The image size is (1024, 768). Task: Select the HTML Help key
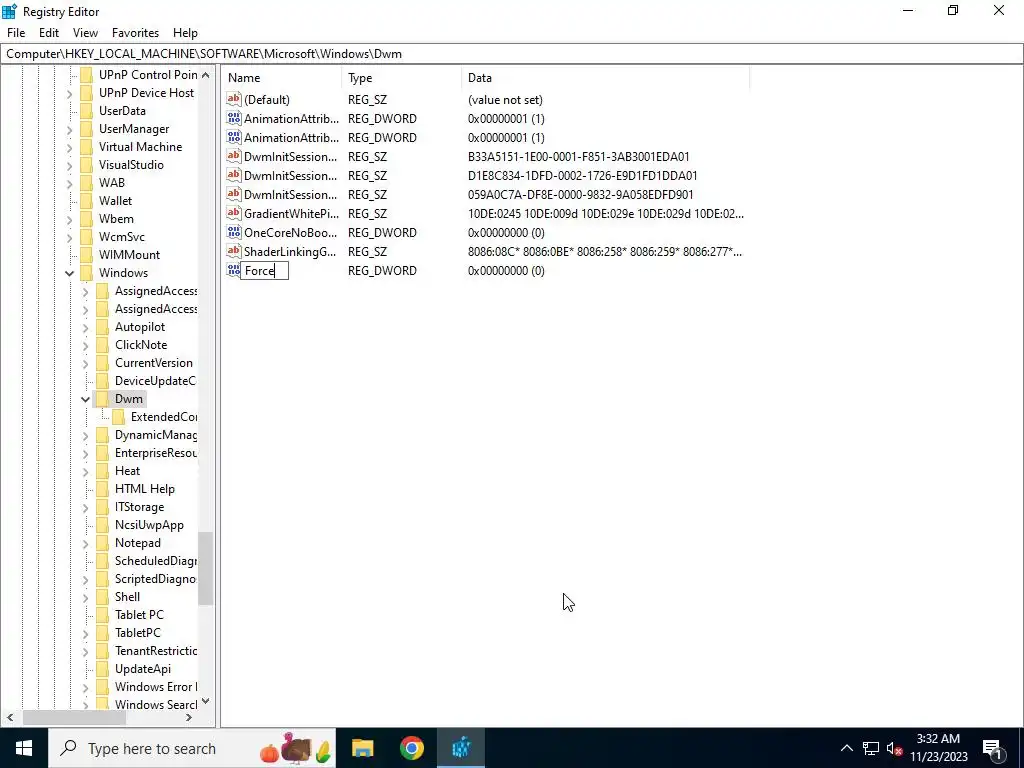[144, 489]
